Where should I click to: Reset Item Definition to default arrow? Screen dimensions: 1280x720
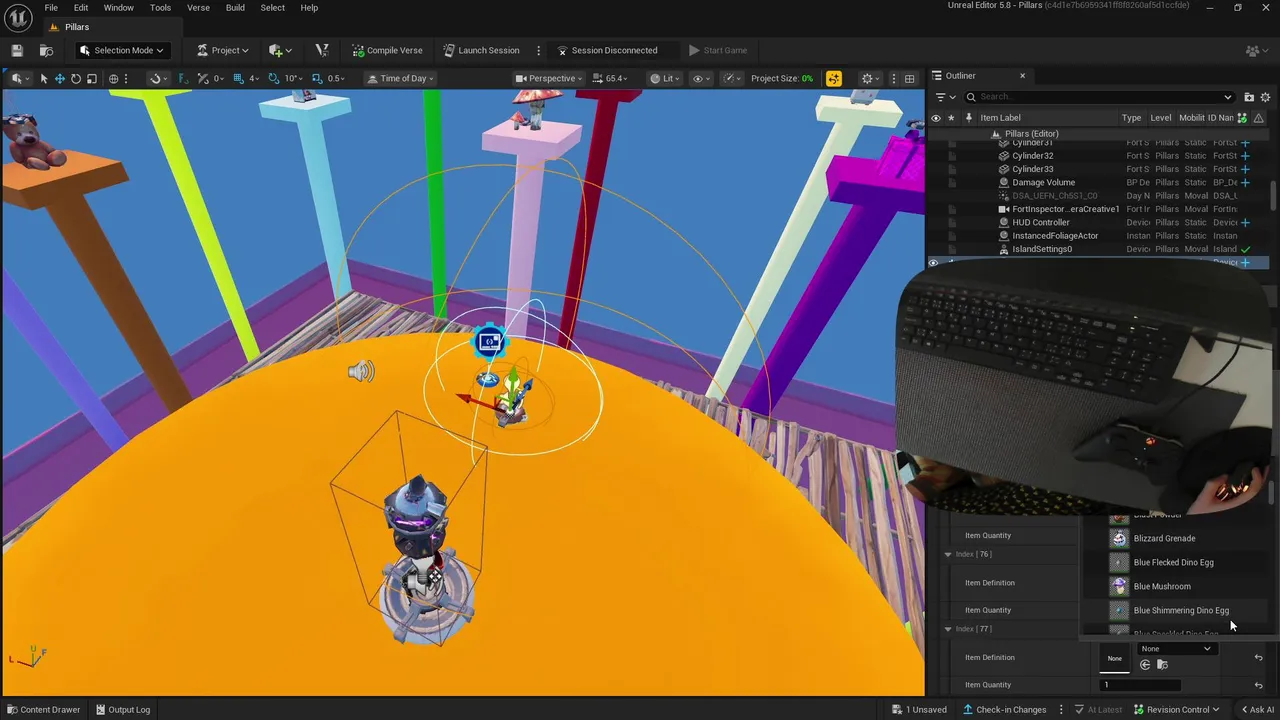(x=1258, y=657)
